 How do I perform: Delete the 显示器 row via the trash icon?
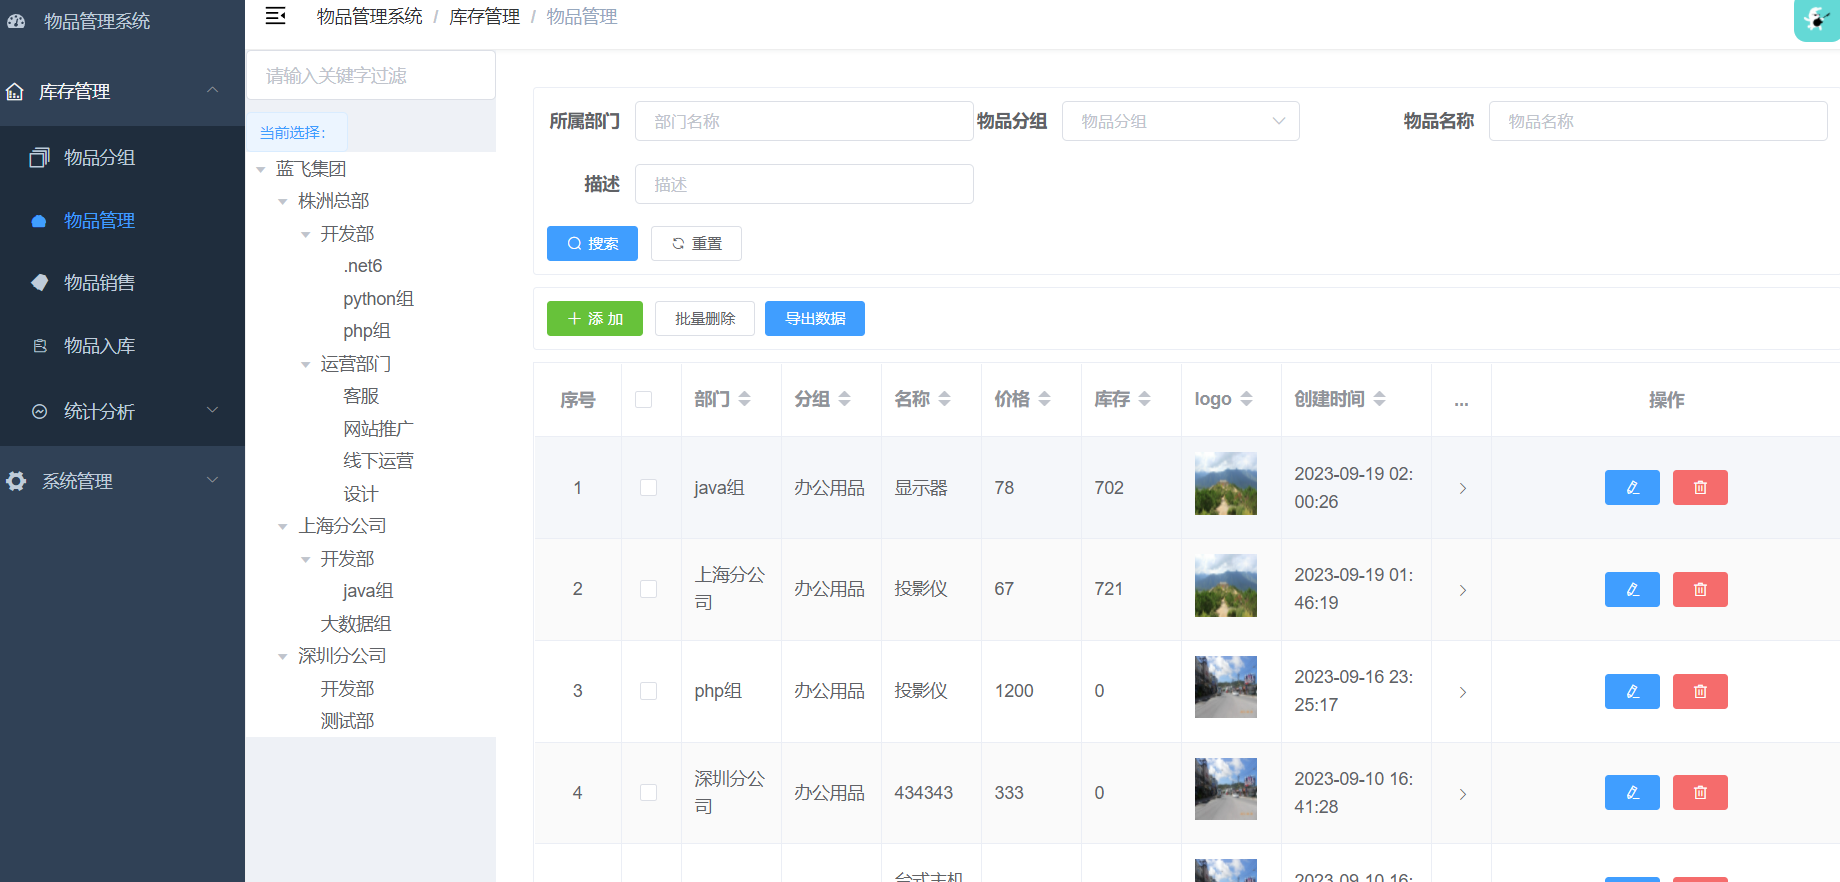pyautogui.click(x=1700, y=488)
